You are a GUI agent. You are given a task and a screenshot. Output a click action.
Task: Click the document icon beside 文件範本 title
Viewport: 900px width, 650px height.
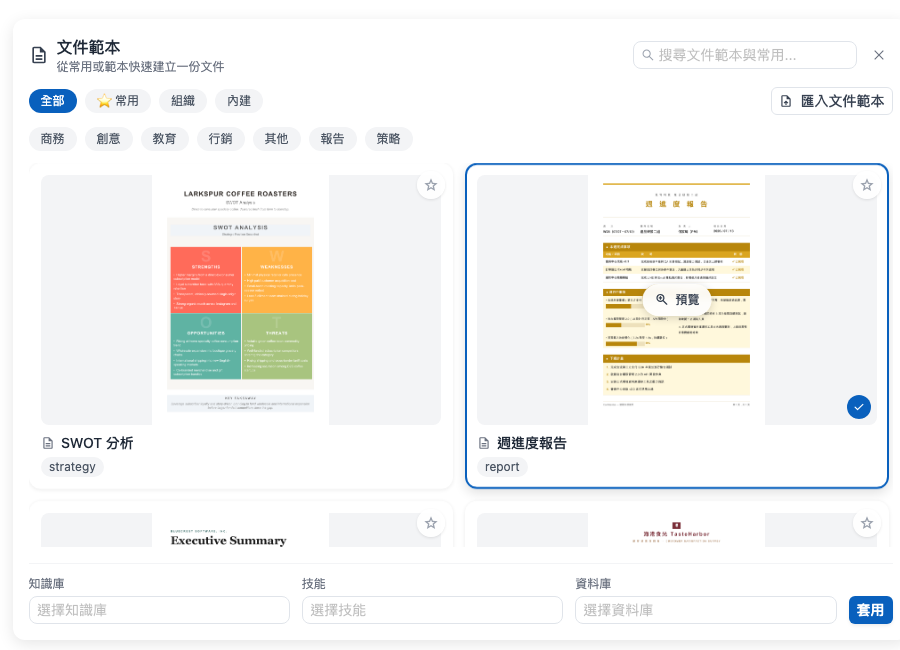[39, 55]
